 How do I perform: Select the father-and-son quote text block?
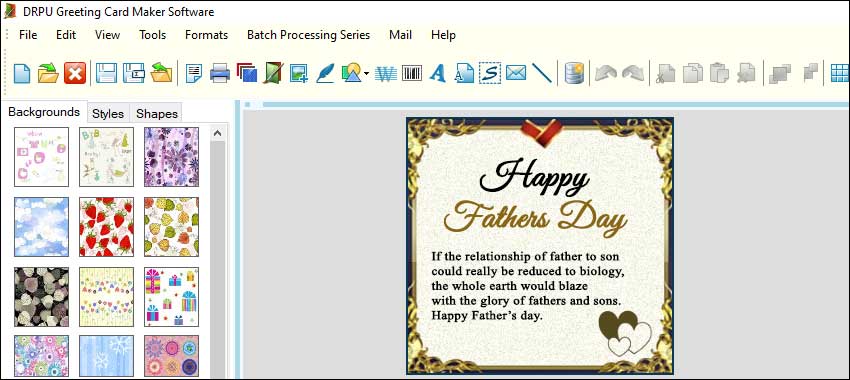529,286
